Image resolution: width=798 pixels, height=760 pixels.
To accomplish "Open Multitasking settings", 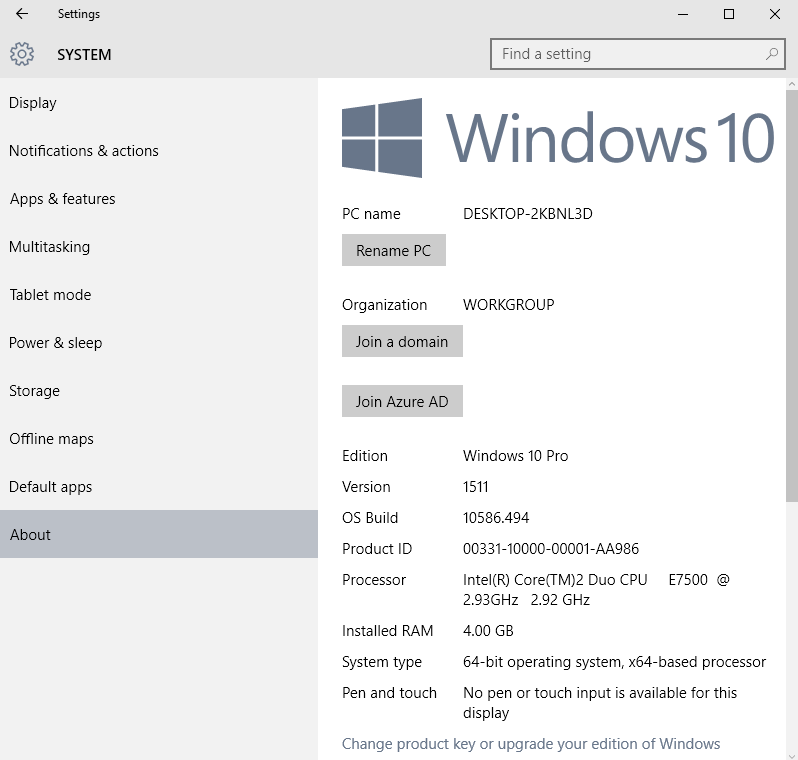I will tap(50, 247).
